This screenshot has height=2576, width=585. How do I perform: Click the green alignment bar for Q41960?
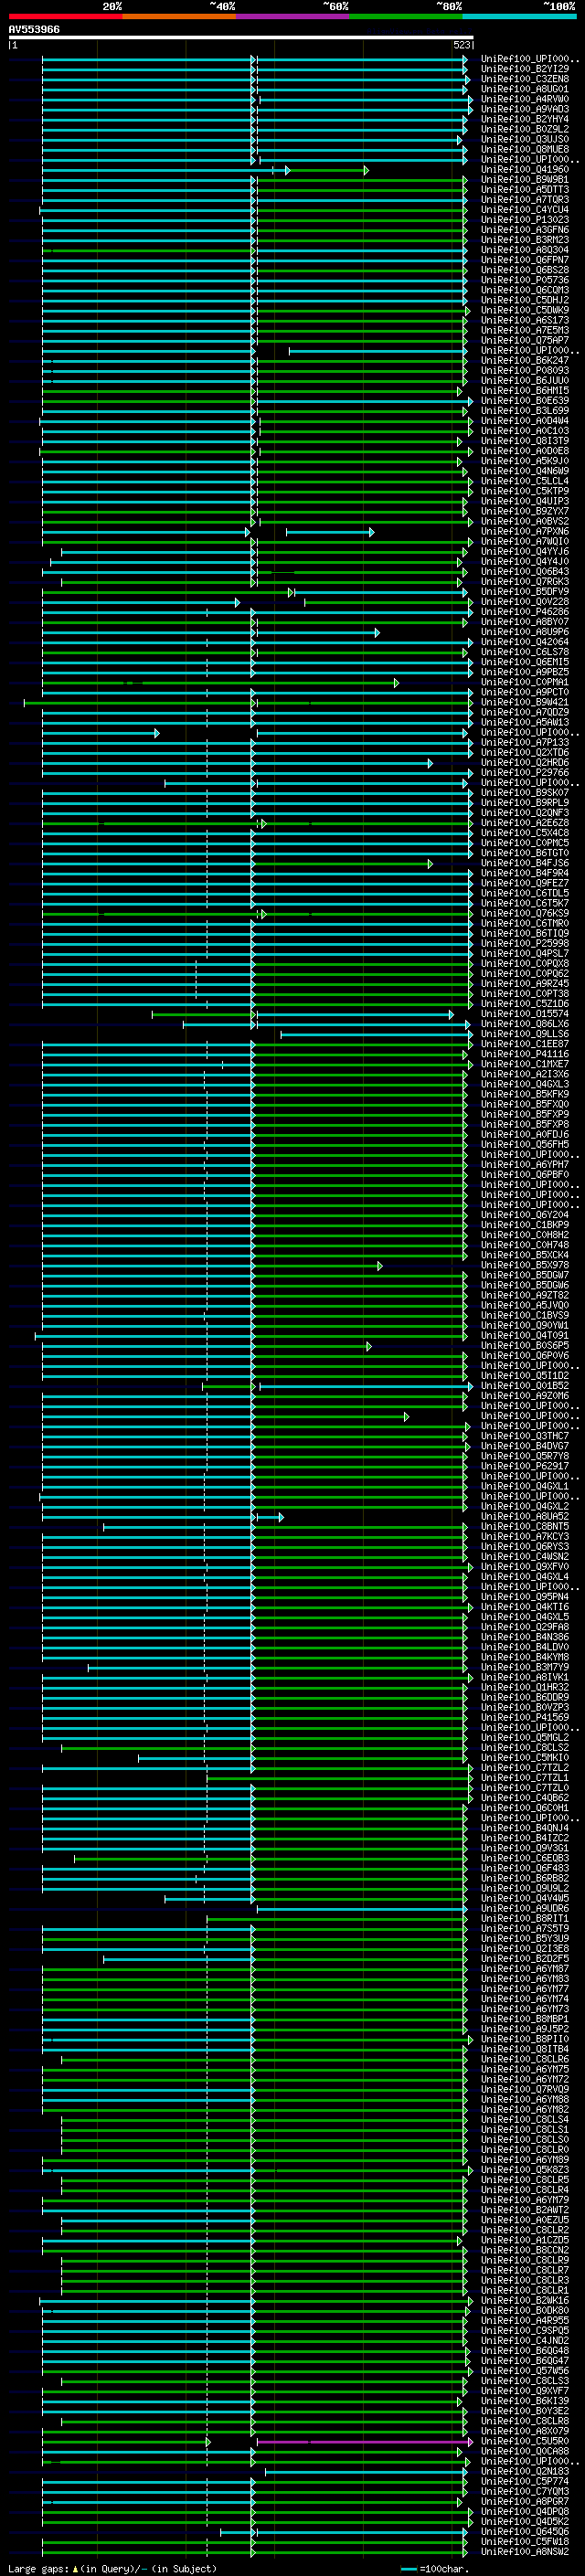328,170
